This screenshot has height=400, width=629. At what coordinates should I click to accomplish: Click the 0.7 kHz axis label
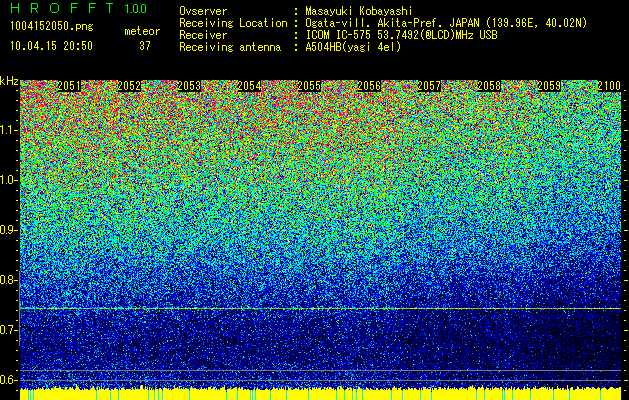pos(8,330)
